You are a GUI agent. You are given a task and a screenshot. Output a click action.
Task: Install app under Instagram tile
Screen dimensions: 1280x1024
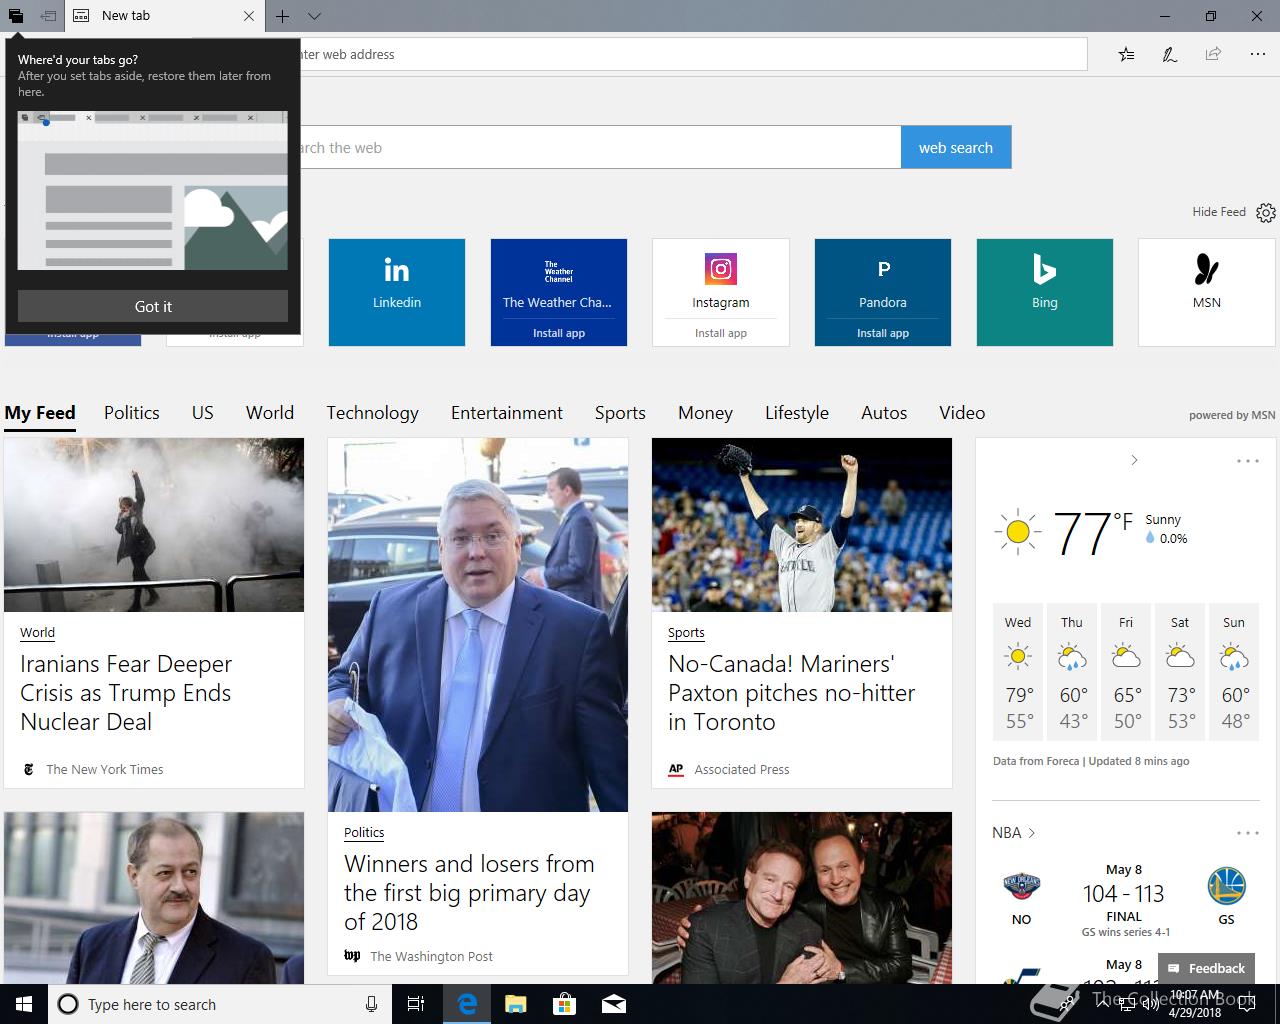pyautogui.click(x=721, y=333)
